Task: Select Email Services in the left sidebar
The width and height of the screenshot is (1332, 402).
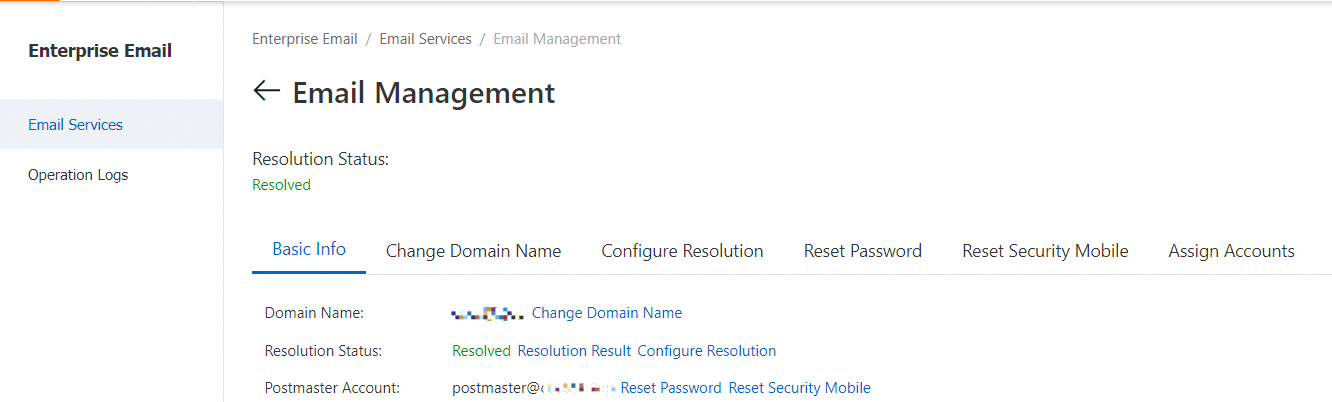Action: [x=76, y=125]
